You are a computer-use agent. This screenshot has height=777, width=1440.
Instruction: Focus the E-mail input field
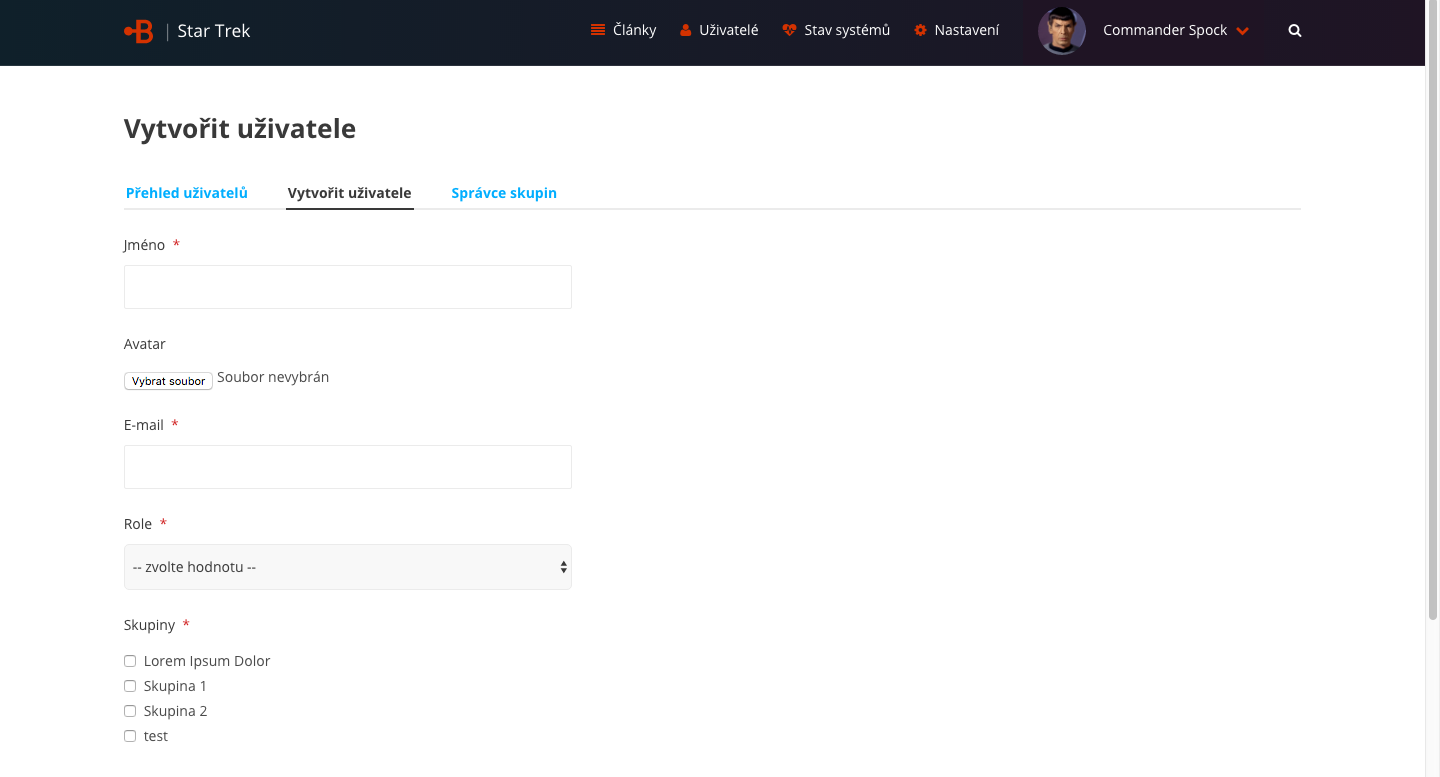348,467
